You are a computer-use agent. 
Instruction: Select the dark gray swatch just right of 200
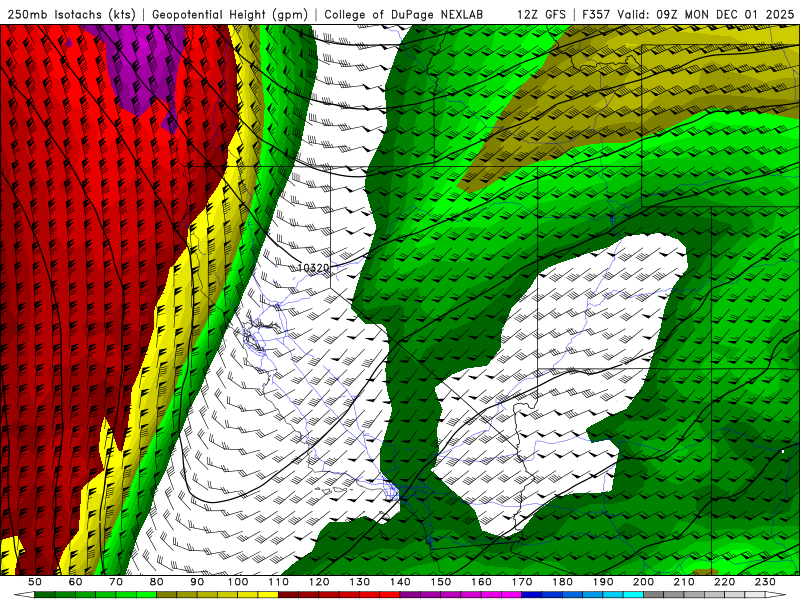click(x=654, y=595)
